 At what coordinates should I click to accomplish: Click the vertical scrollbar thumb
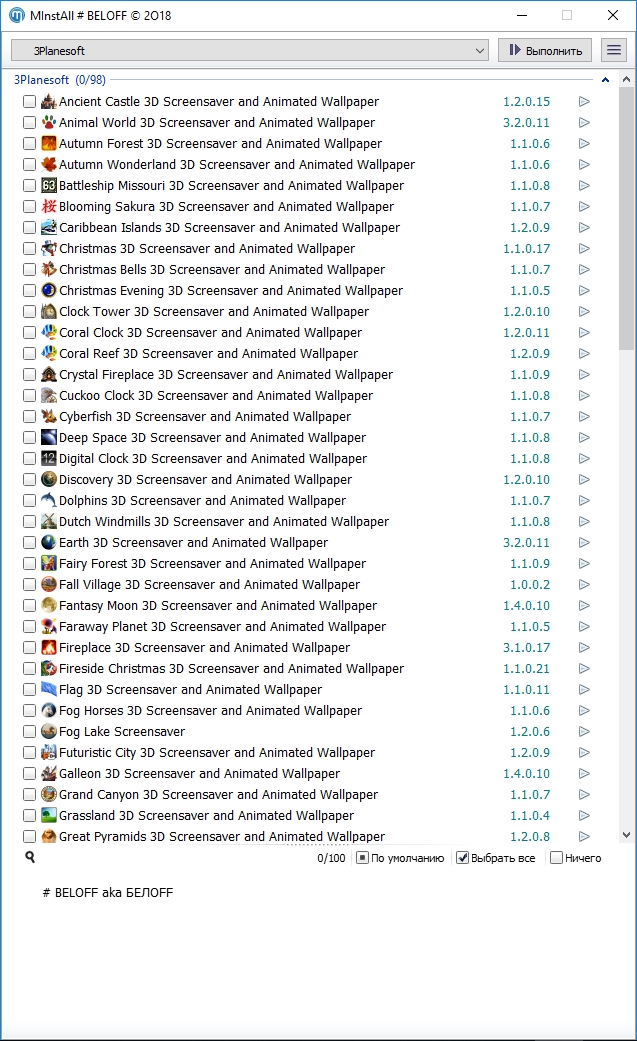(626, 218)
